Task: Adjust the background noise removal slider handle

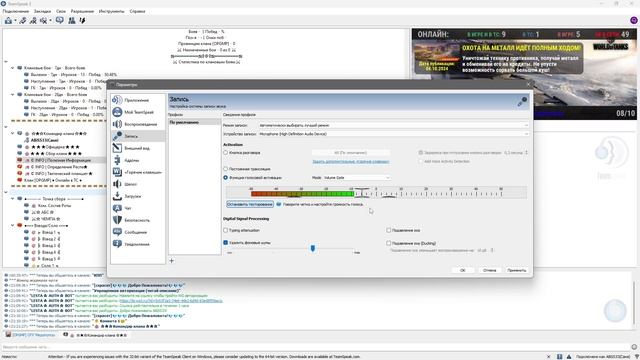Action: pos(313,248)
